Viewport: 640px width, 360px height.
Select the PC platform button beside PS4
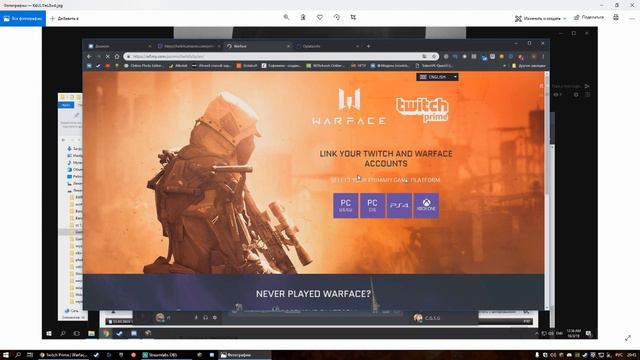pyautogui.click(x=372, y=205)
